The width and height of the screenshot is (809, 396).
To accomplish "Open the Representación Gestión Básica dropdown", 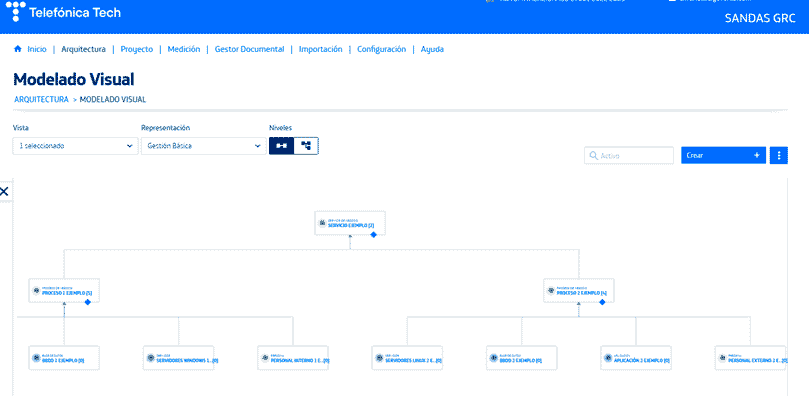I will click(203, 146).
